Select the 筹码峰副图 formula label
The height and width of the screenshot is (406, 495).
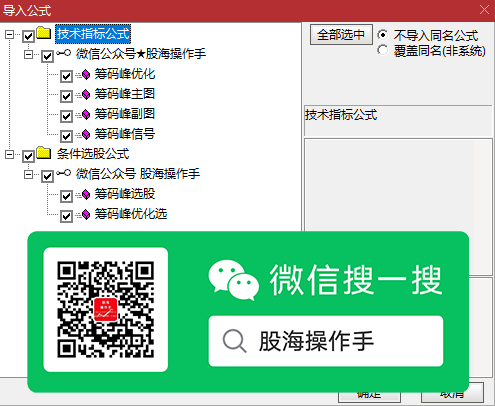coord(125,114)
